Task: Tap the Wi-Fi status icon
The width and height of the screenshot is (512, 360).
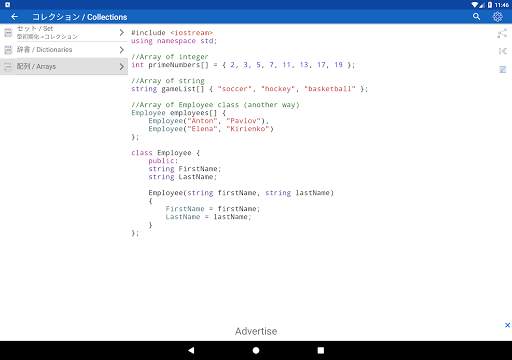Action: 475,5
